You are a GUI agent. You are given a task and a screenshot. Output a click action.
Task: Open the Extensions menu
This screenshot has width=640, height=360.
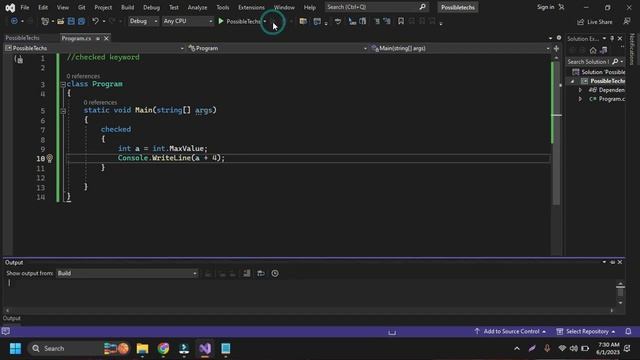coord(251,7)
